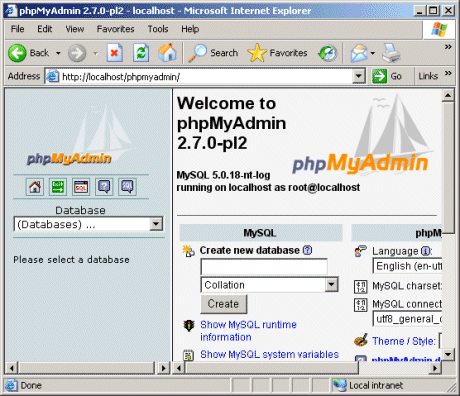Expand the toolbar overflow chevron

[448, 47]
